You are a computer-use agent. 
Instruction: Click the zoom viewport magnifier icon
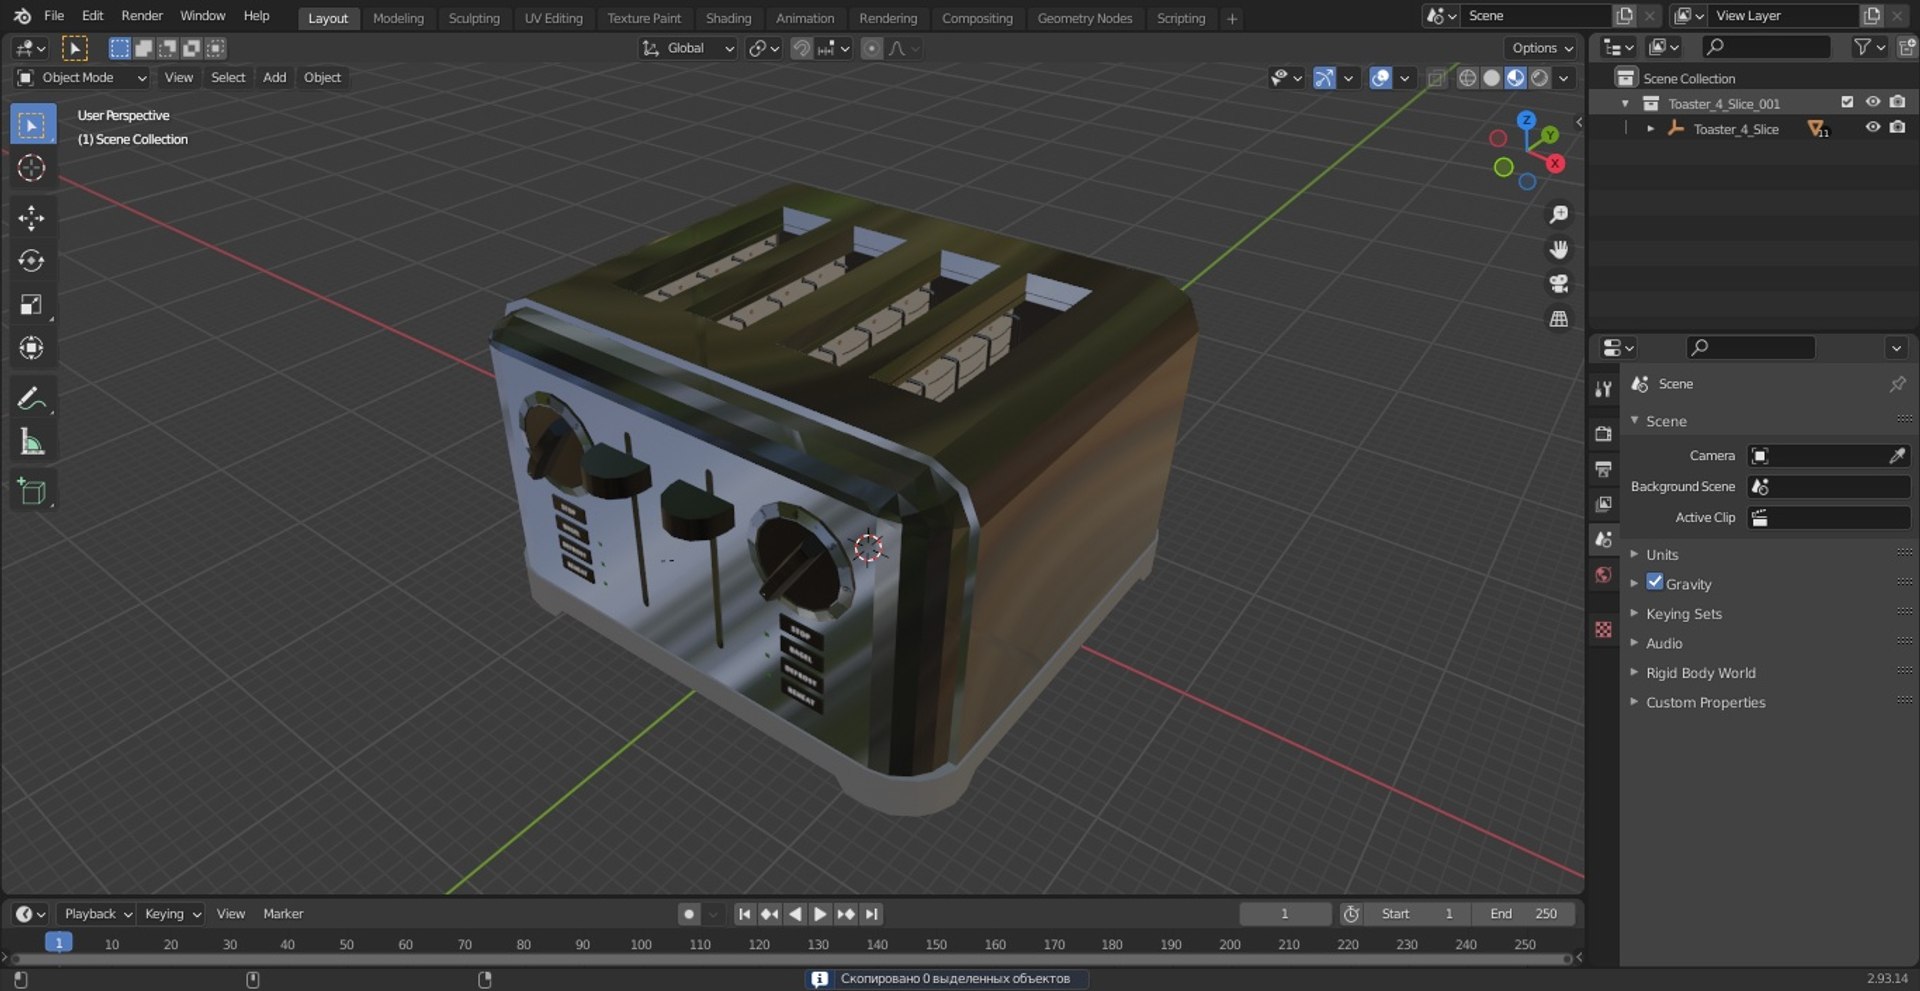coord(1558,215)
